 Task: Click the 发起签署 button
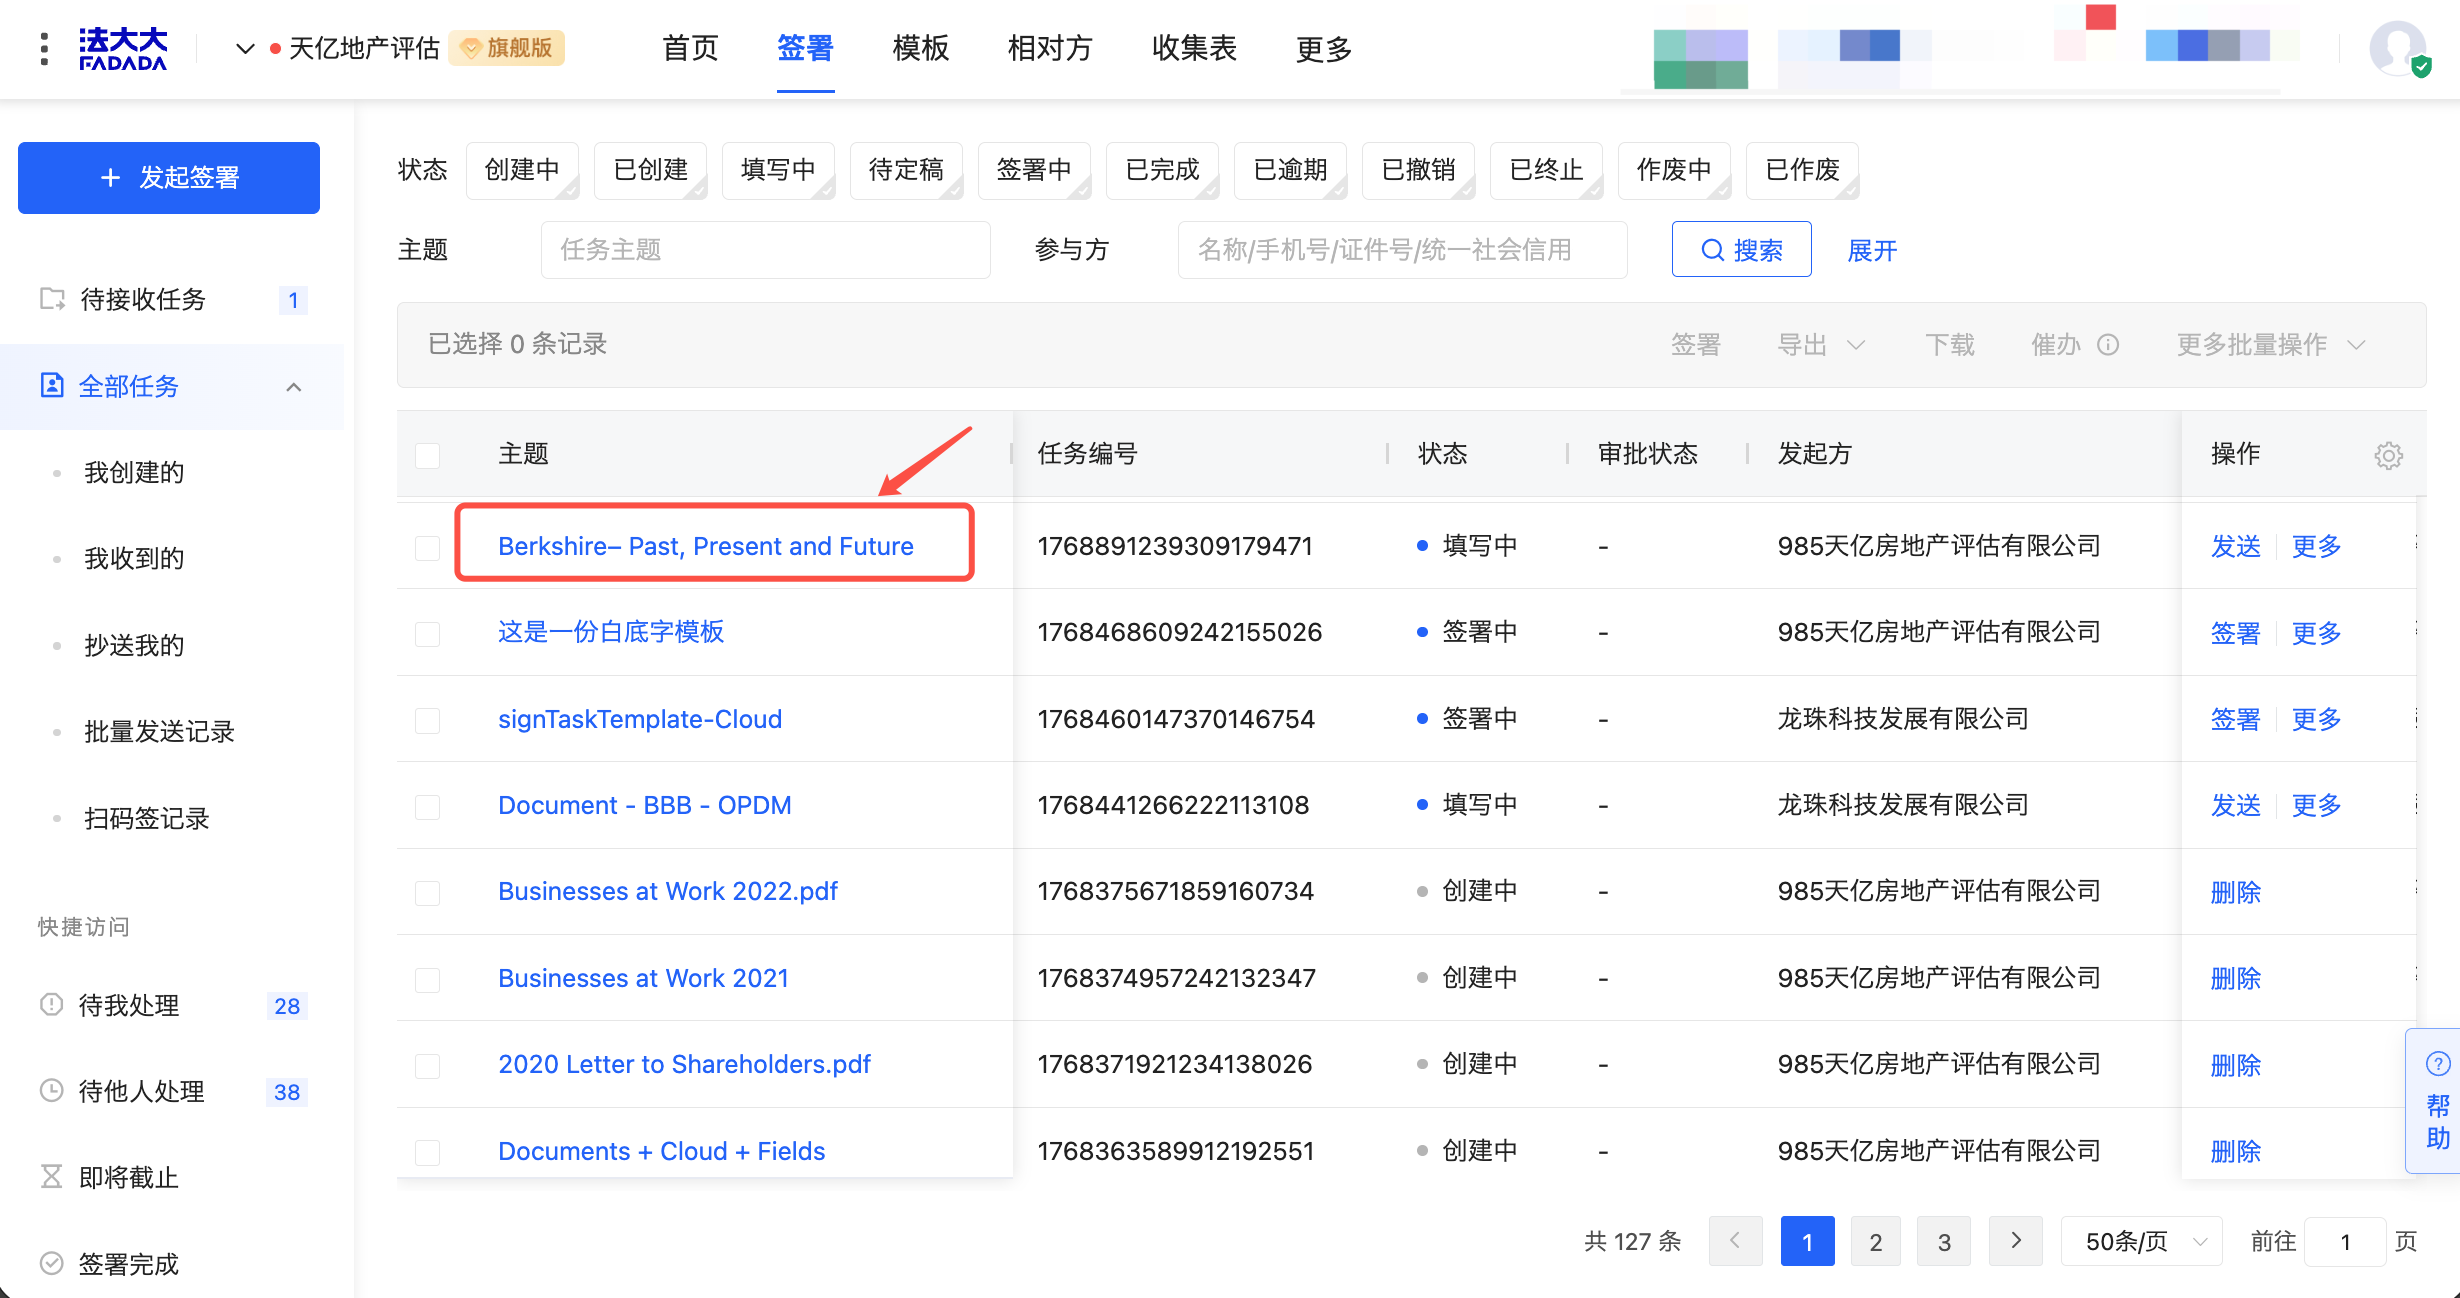point(169,178)
